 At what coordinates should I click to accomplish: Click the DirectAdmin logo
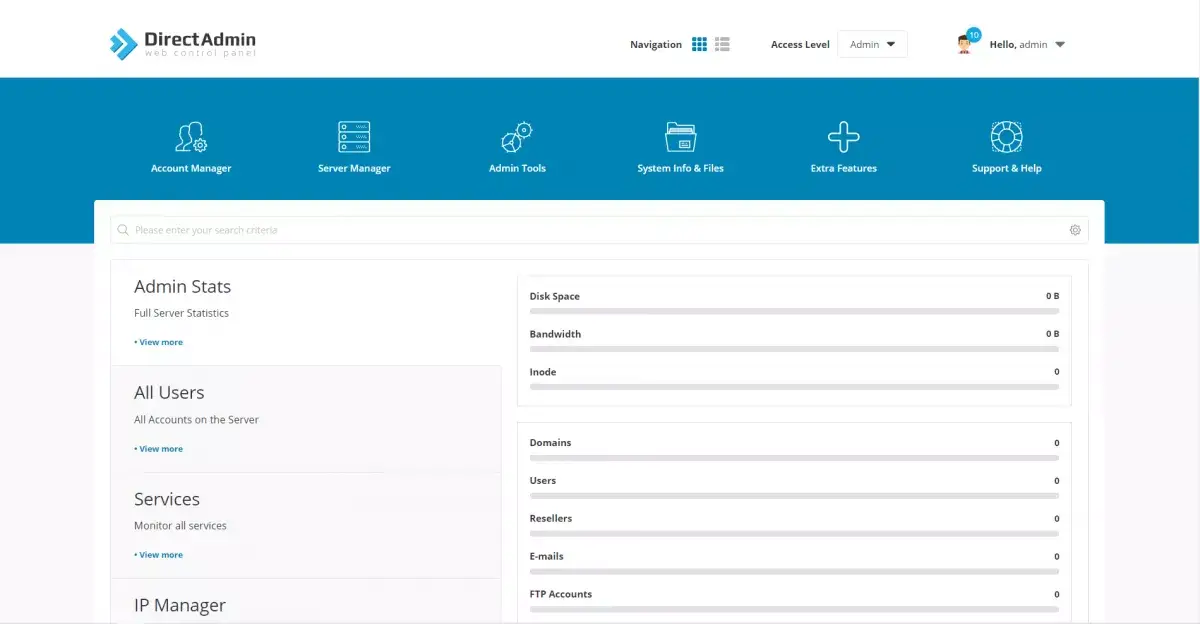pyautogui.click(x=183, y=44)
